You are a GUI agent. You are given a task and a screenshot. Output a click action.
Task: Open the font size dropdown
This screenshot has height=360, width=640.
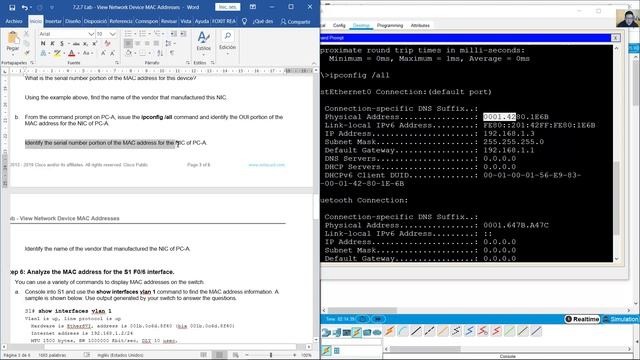tap(113, 34)
